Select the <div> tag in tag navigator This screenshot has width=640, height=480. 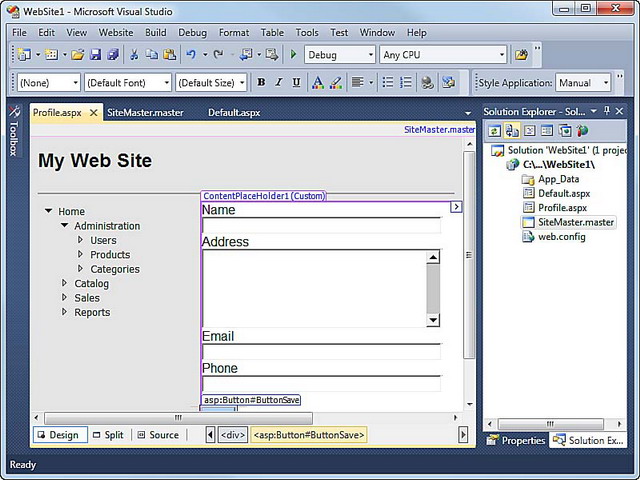(x=233, y=435)
